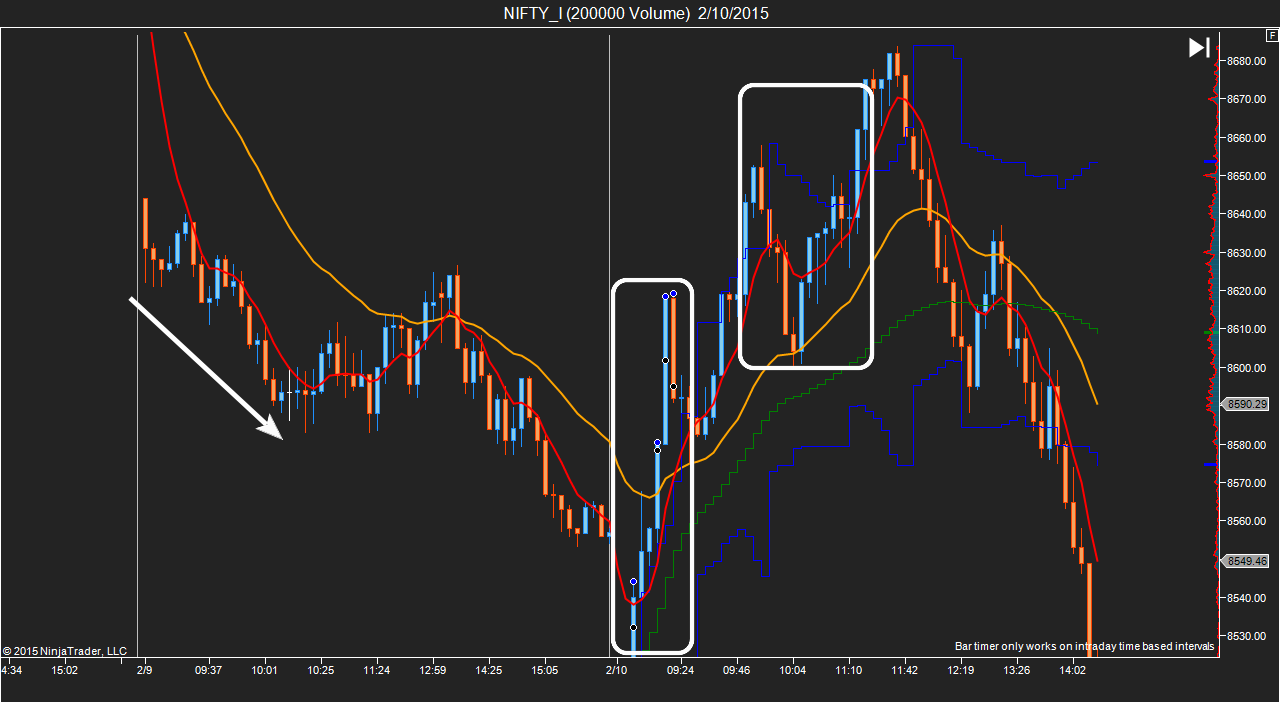Click the 14:02 time axis label

click(x=1072, y=670)
